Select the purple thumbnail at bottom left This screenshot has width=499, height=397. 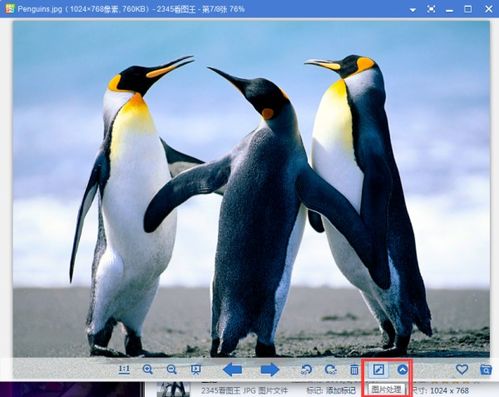72,389
